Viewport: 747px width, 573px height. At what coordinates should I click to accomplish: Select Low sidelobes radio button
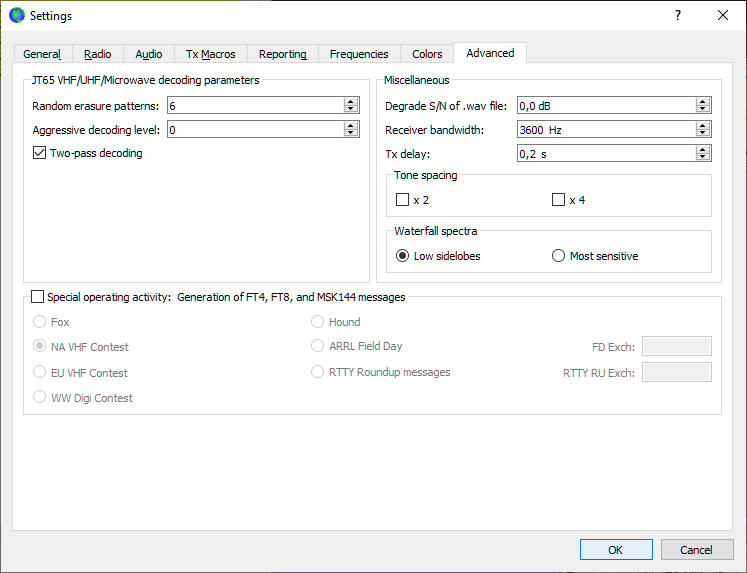point(403,256)
